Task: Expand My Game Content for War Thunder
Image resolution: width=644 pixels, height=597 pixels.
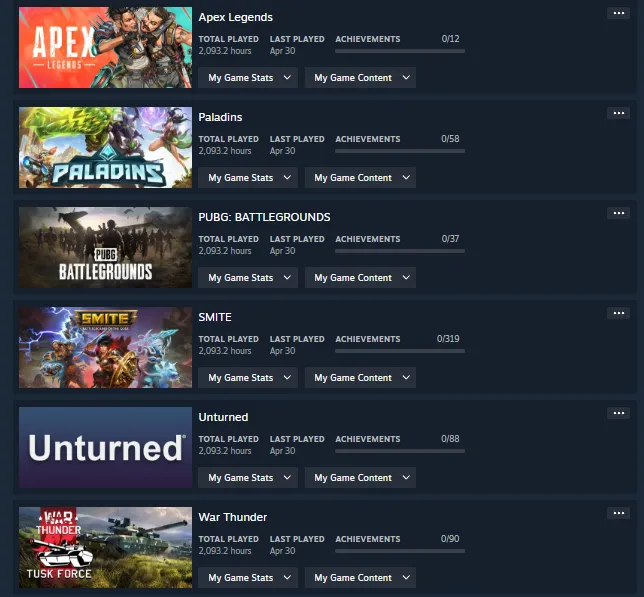Action: (x=360, y=578)
